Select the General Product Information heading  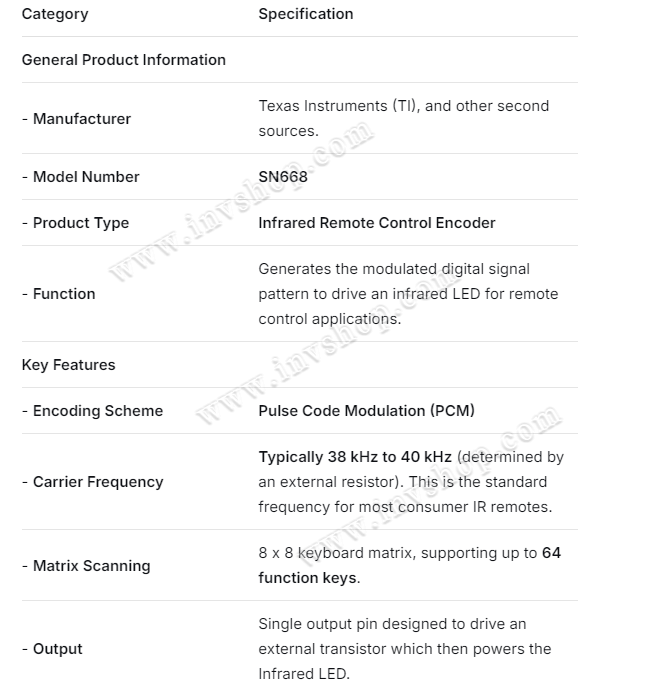pos(123,60)
